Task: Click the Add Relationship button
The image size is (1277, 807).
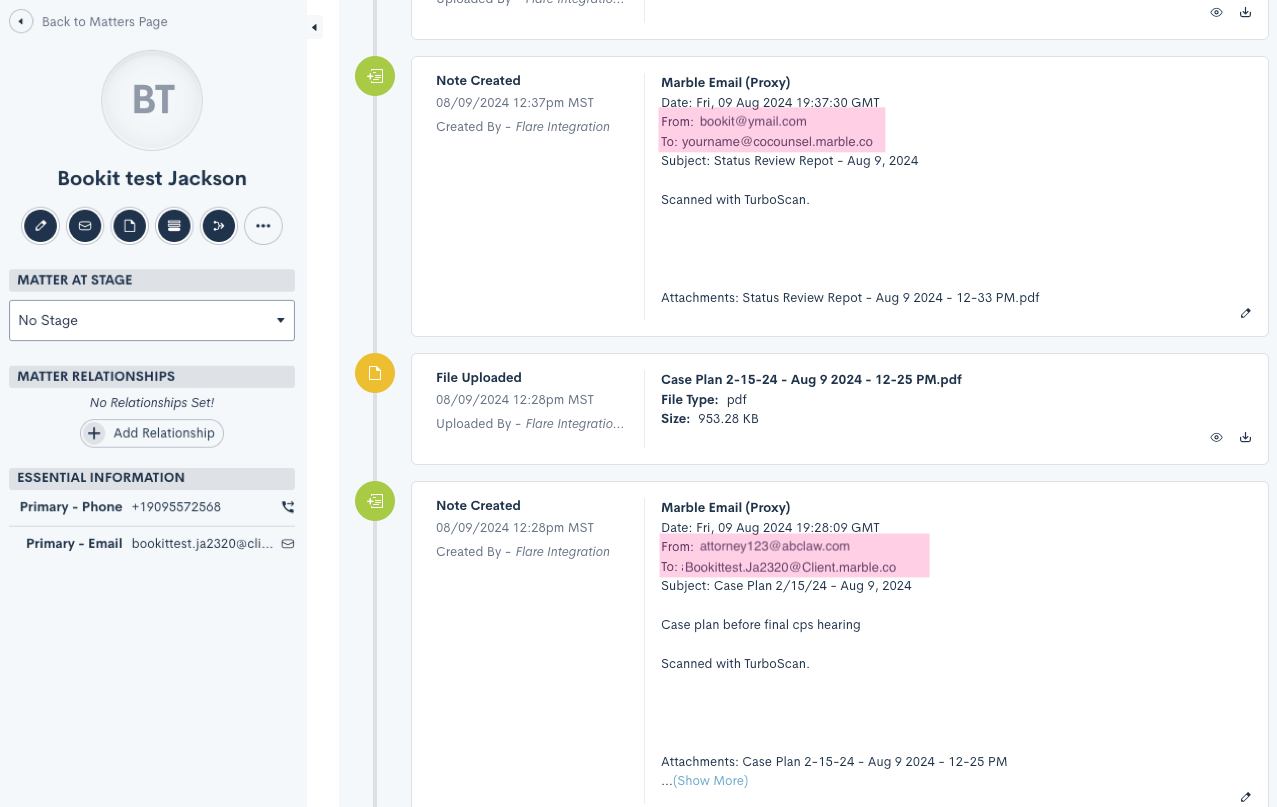Action: tap(152, 433)
